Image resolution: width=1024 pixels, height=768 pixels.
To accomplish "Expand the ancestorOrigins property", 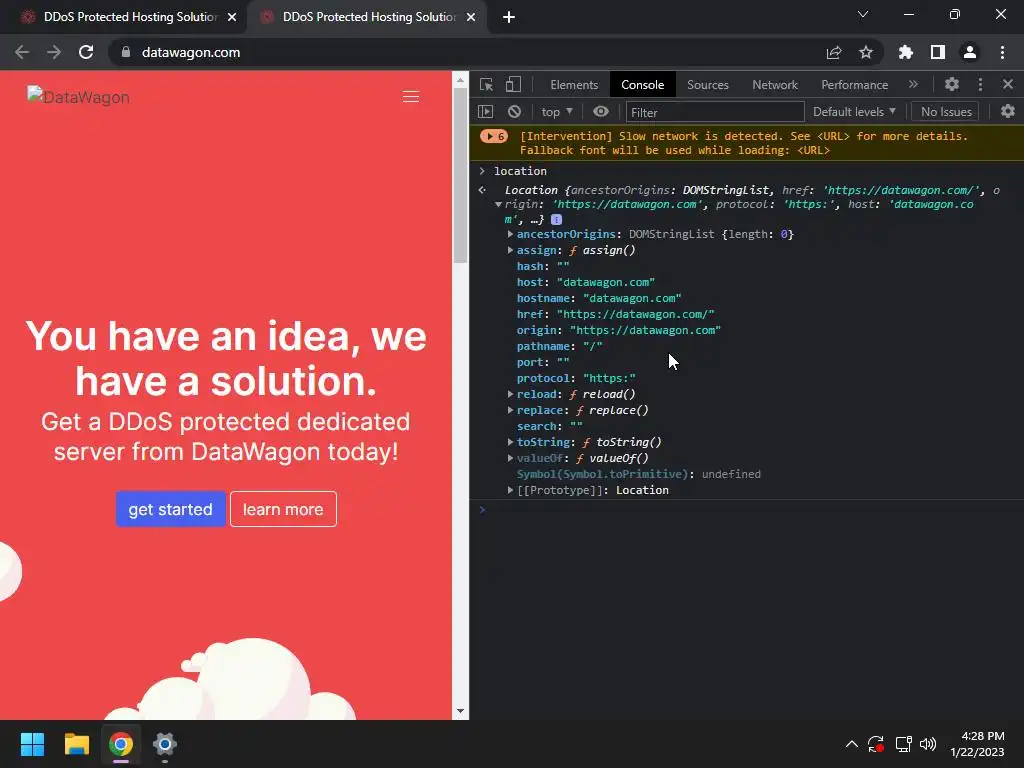I will pos(510,234).
